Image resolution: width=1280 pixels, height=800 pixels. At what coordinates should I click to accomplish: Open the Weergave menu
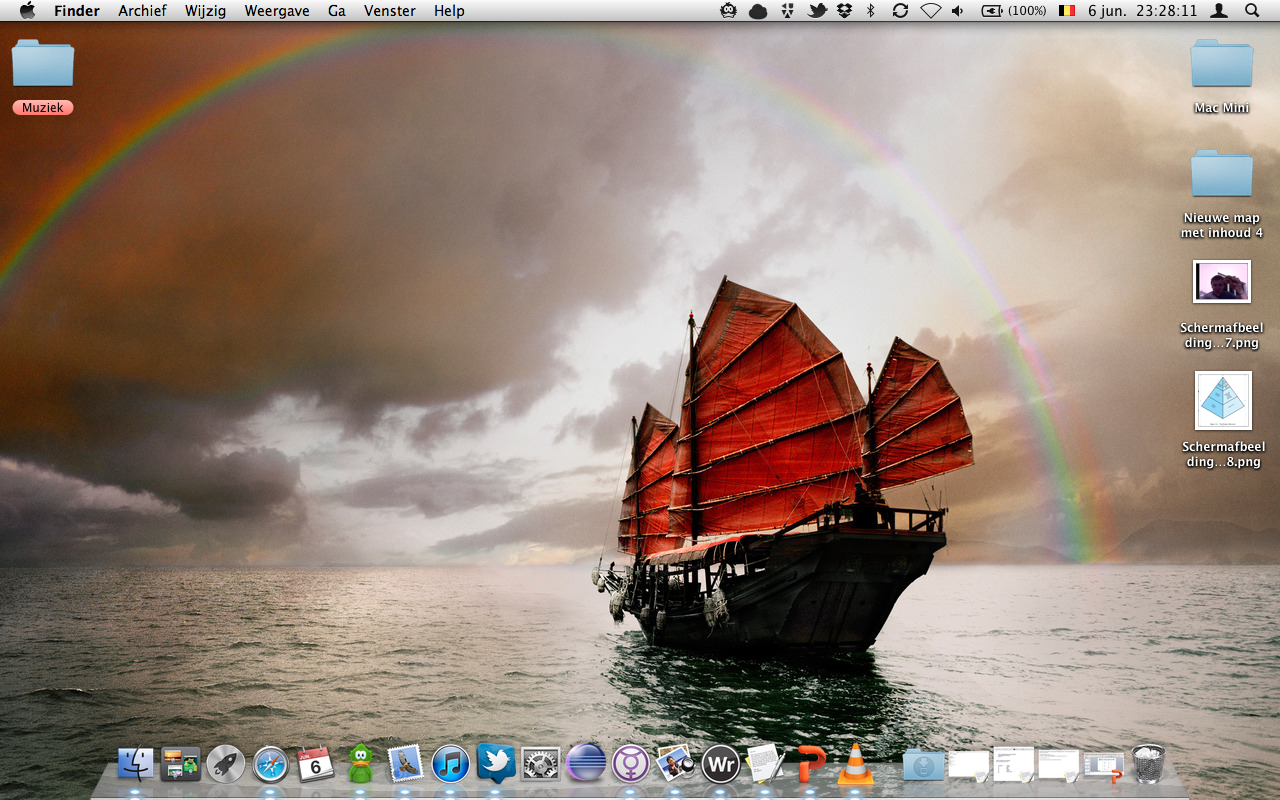[277, 11]
